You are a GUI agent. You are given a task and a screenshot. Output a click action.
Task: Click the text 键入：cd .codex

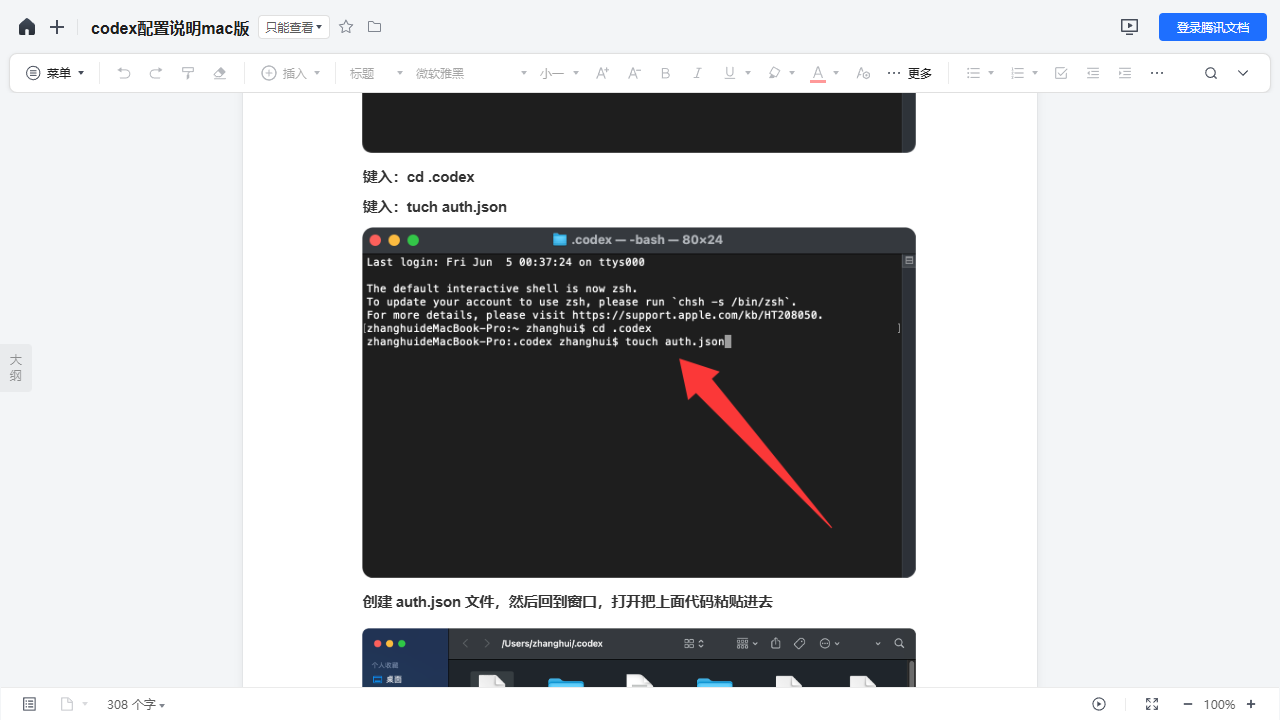418,177
